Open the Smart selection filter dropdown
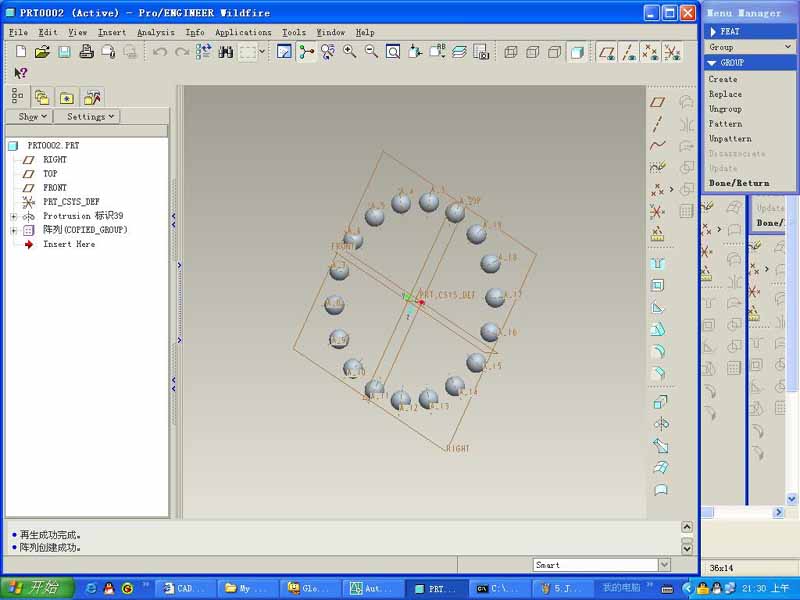Viewport: 800px width, 600px height. [x=664, y=564]
